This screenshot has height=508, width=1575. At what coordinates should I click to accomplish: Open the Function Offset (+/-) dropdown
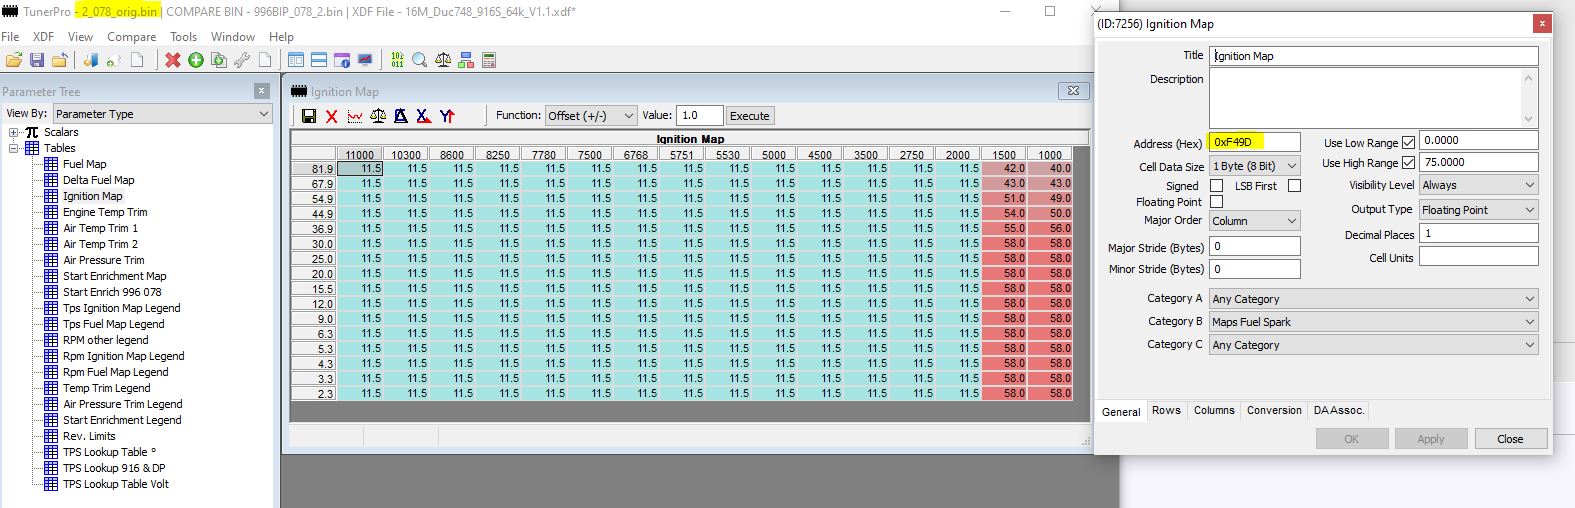(591, 116)
